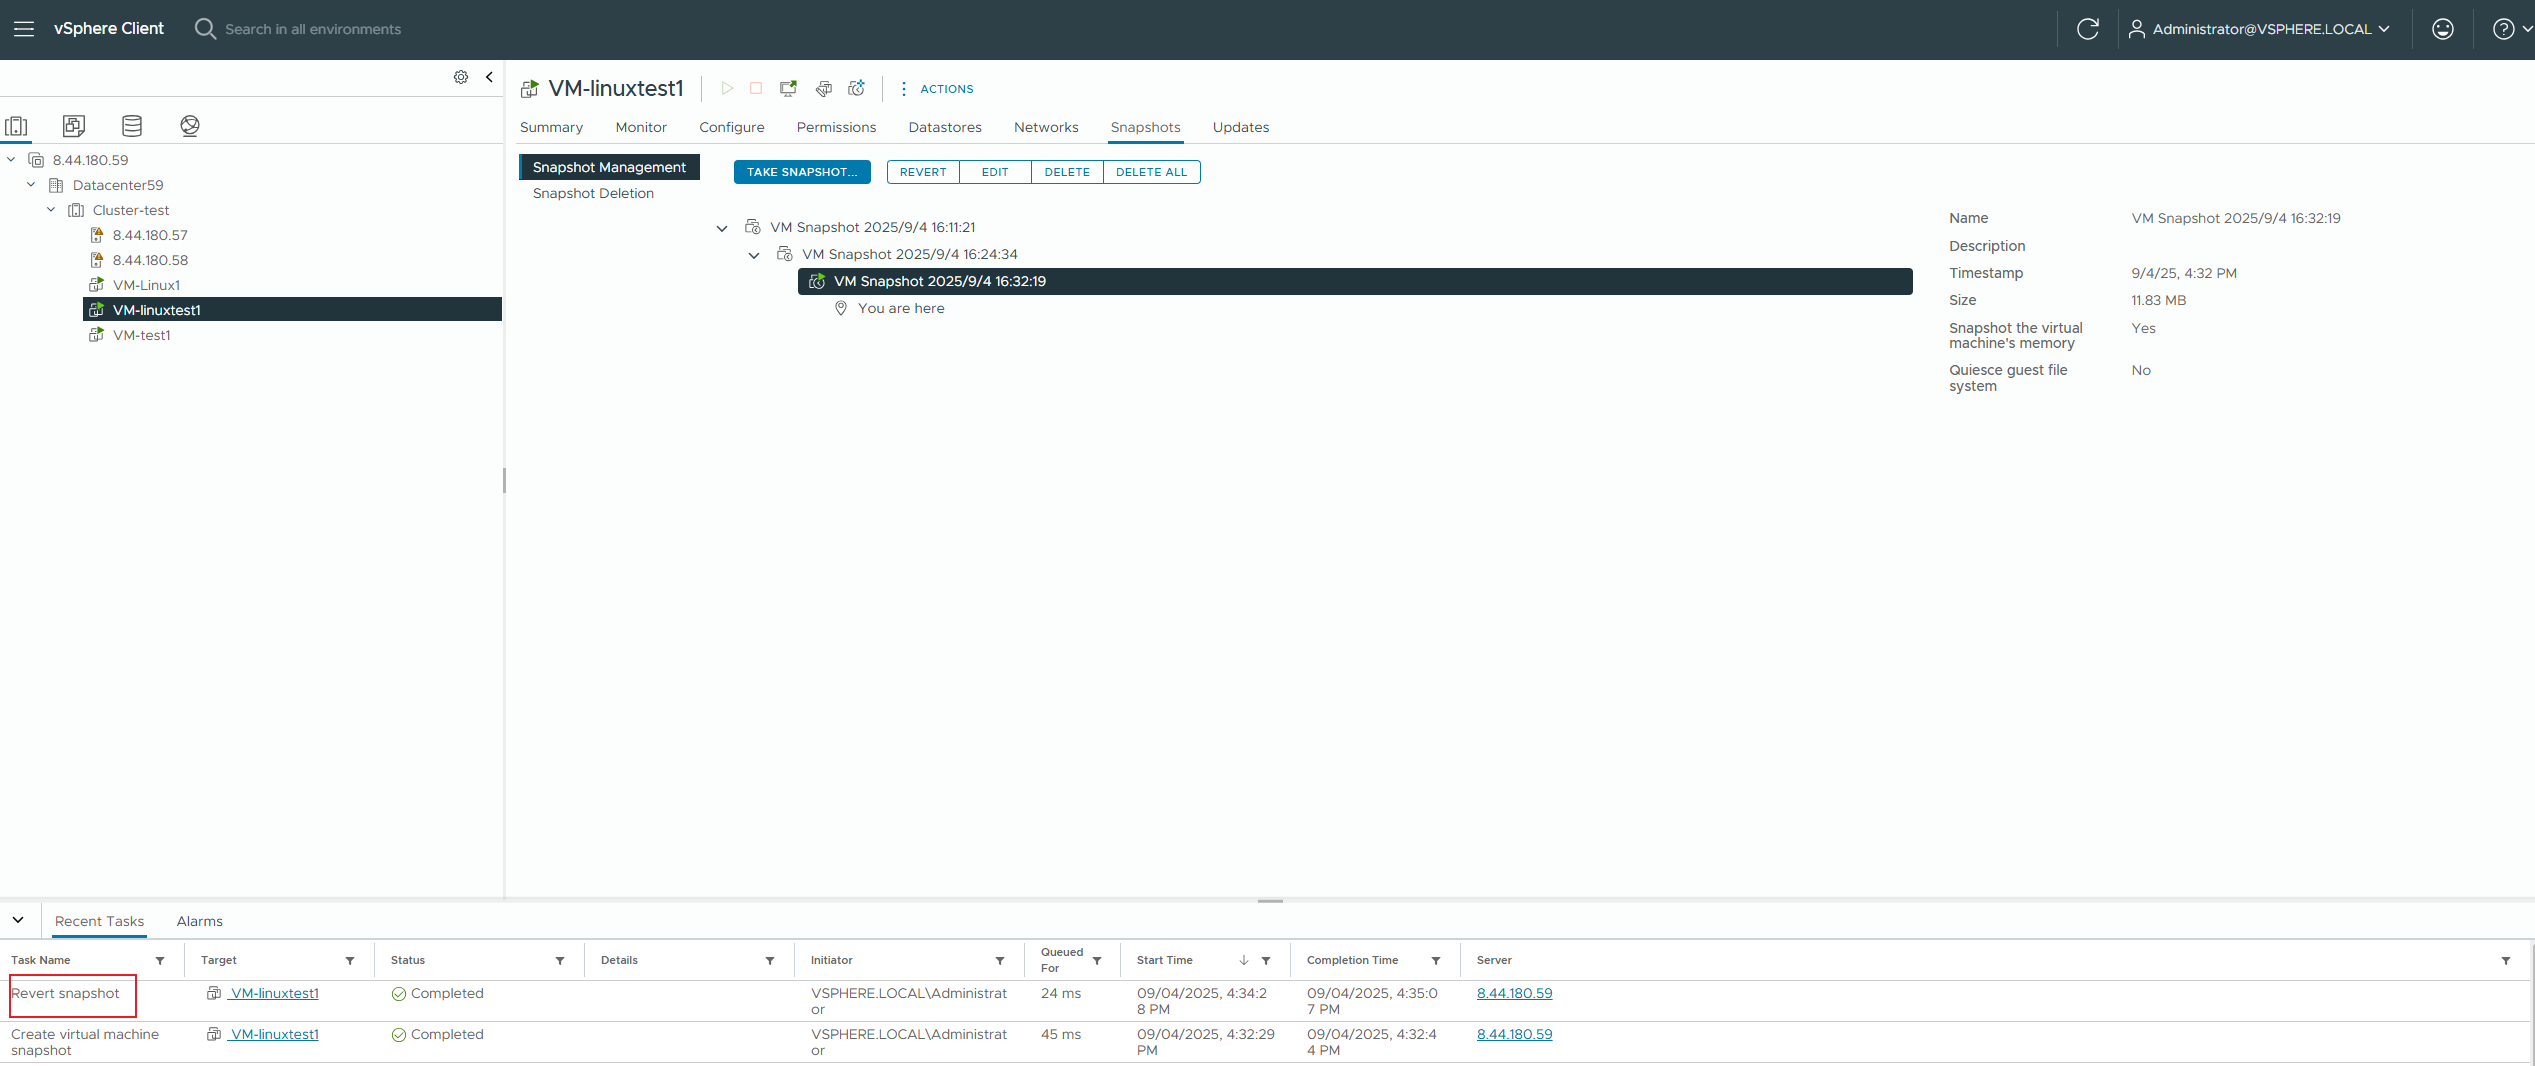The height and width of the screenshot is (1066, 2535).
Task: Click the TAKE SNAPSHOT button
Action: (802, 172)
